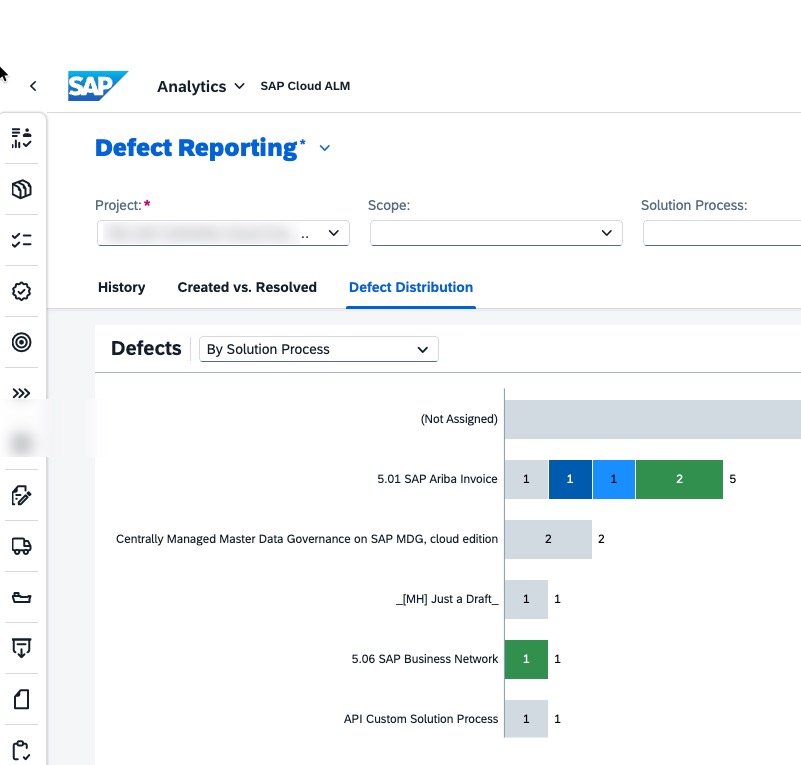Click the (Not Assigned) gray bar
The height and width of the screenshot is (765, 801).
pos(653,419)
